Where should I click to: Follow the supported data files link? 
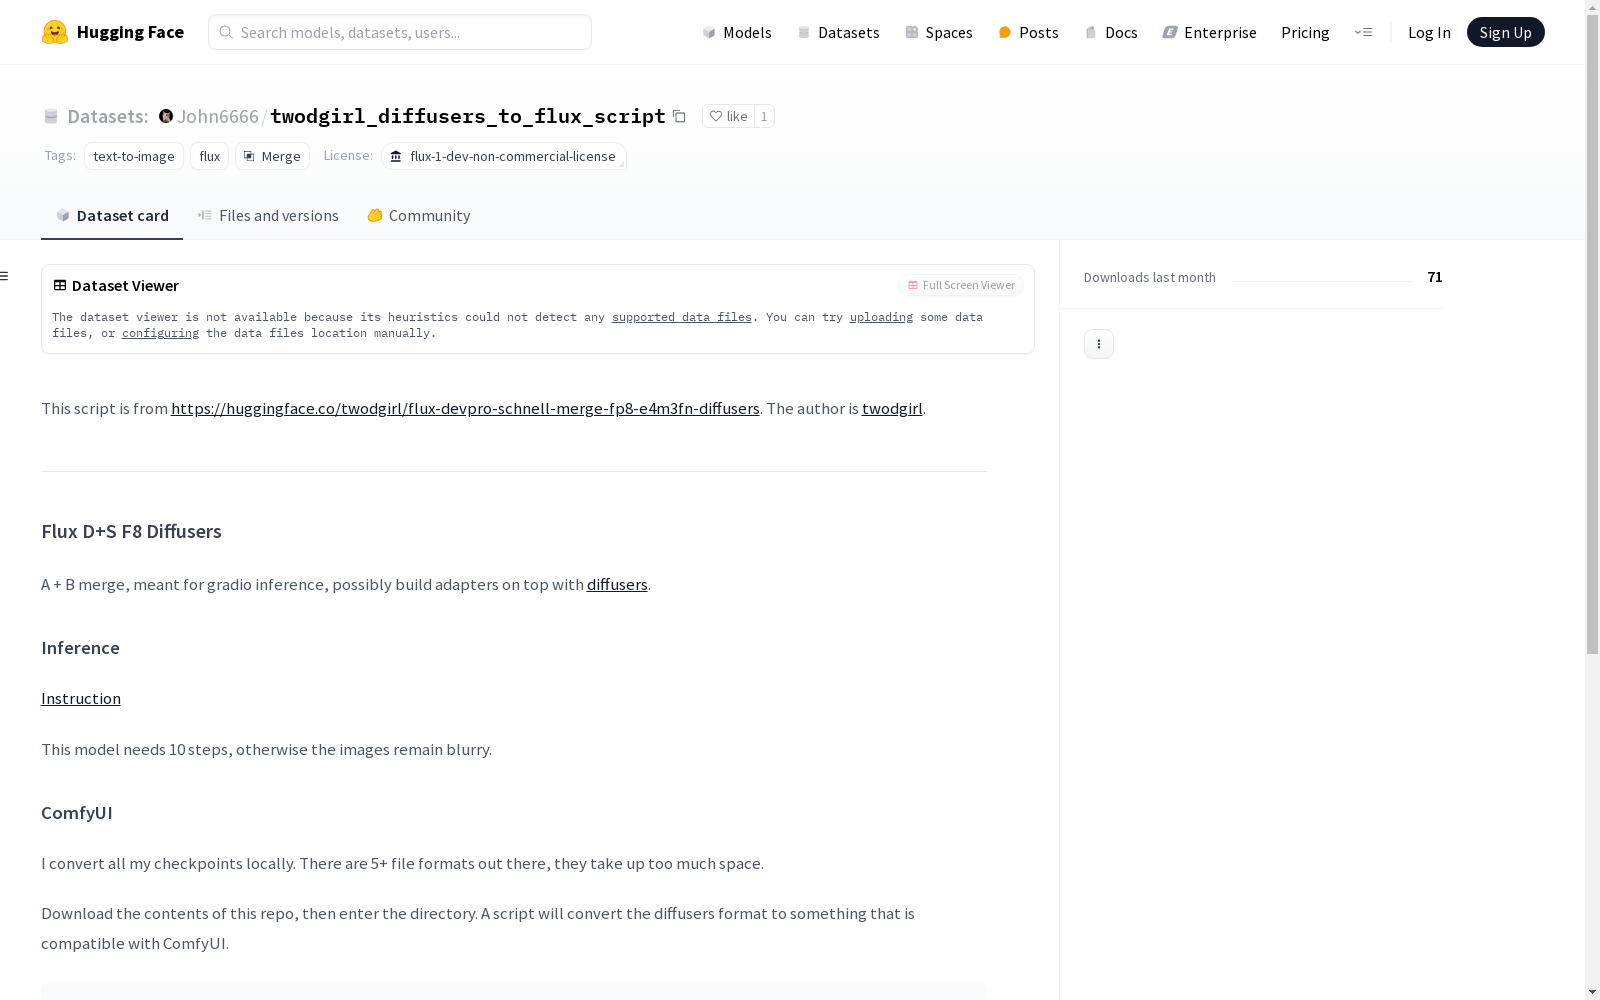click(681, 317)
